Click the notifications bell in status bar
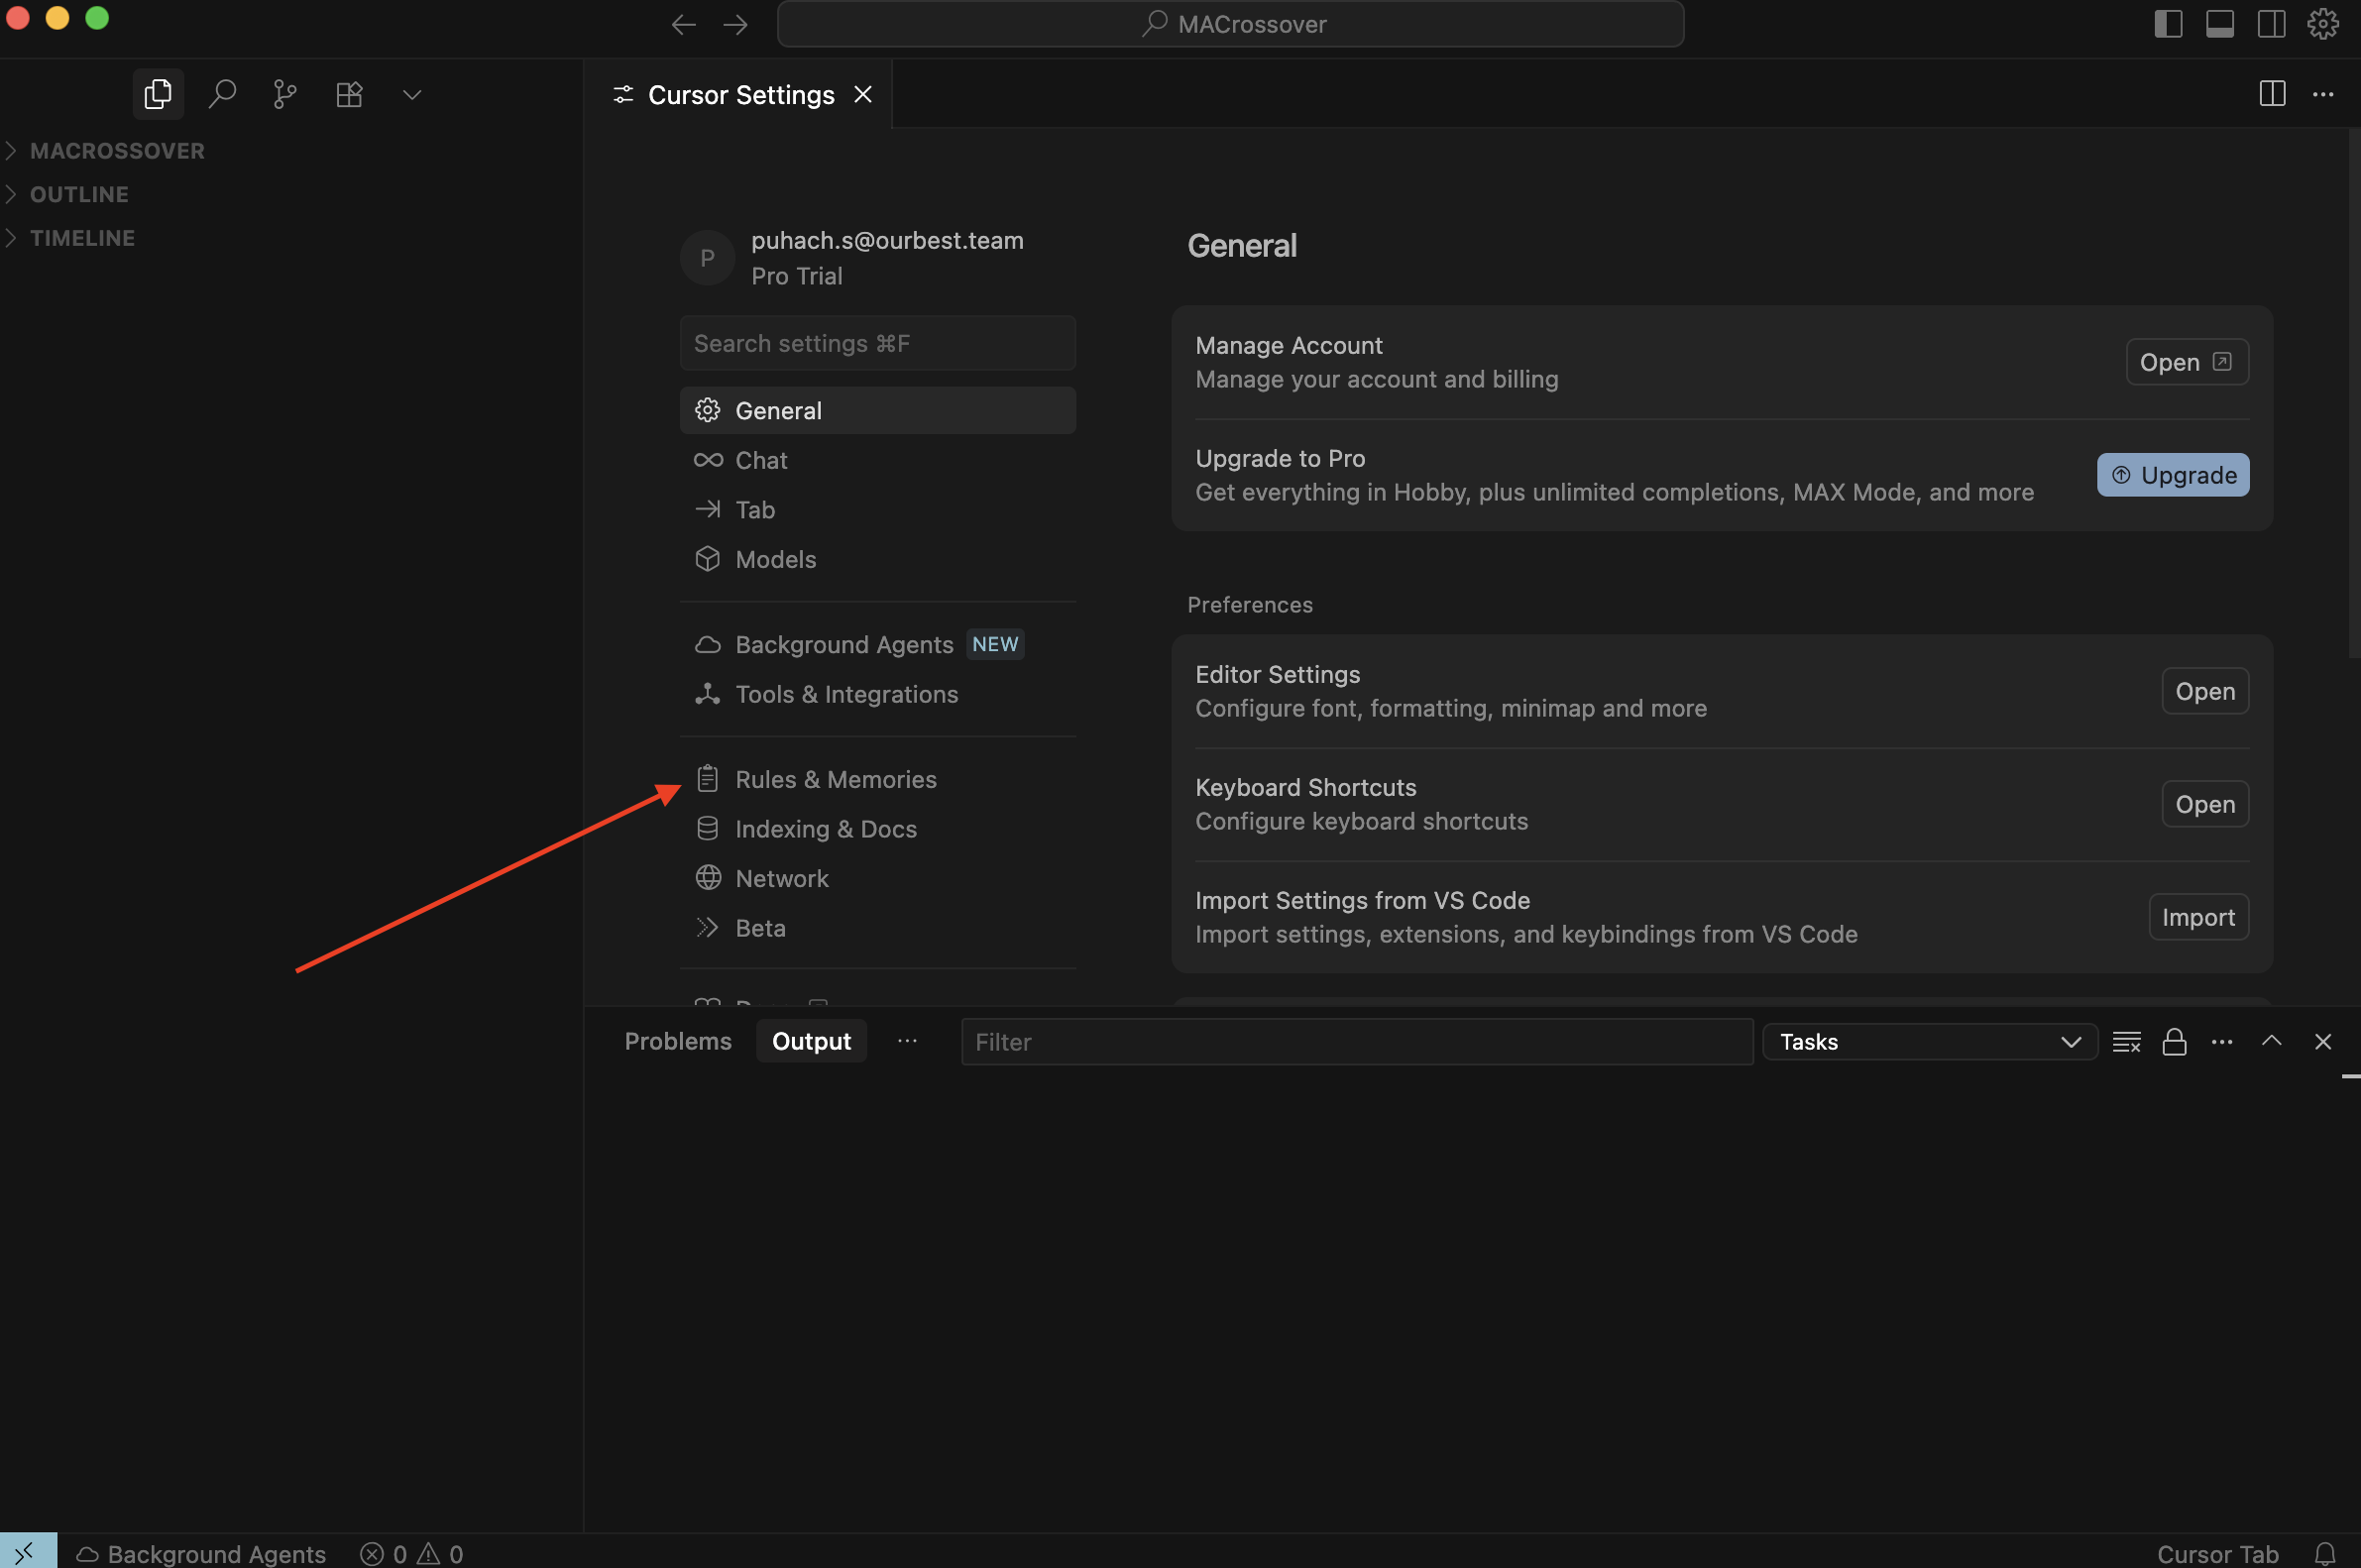The height and width of the screenshot is (1568, 2361). pyautogui.click(x=2325, y=1553)
